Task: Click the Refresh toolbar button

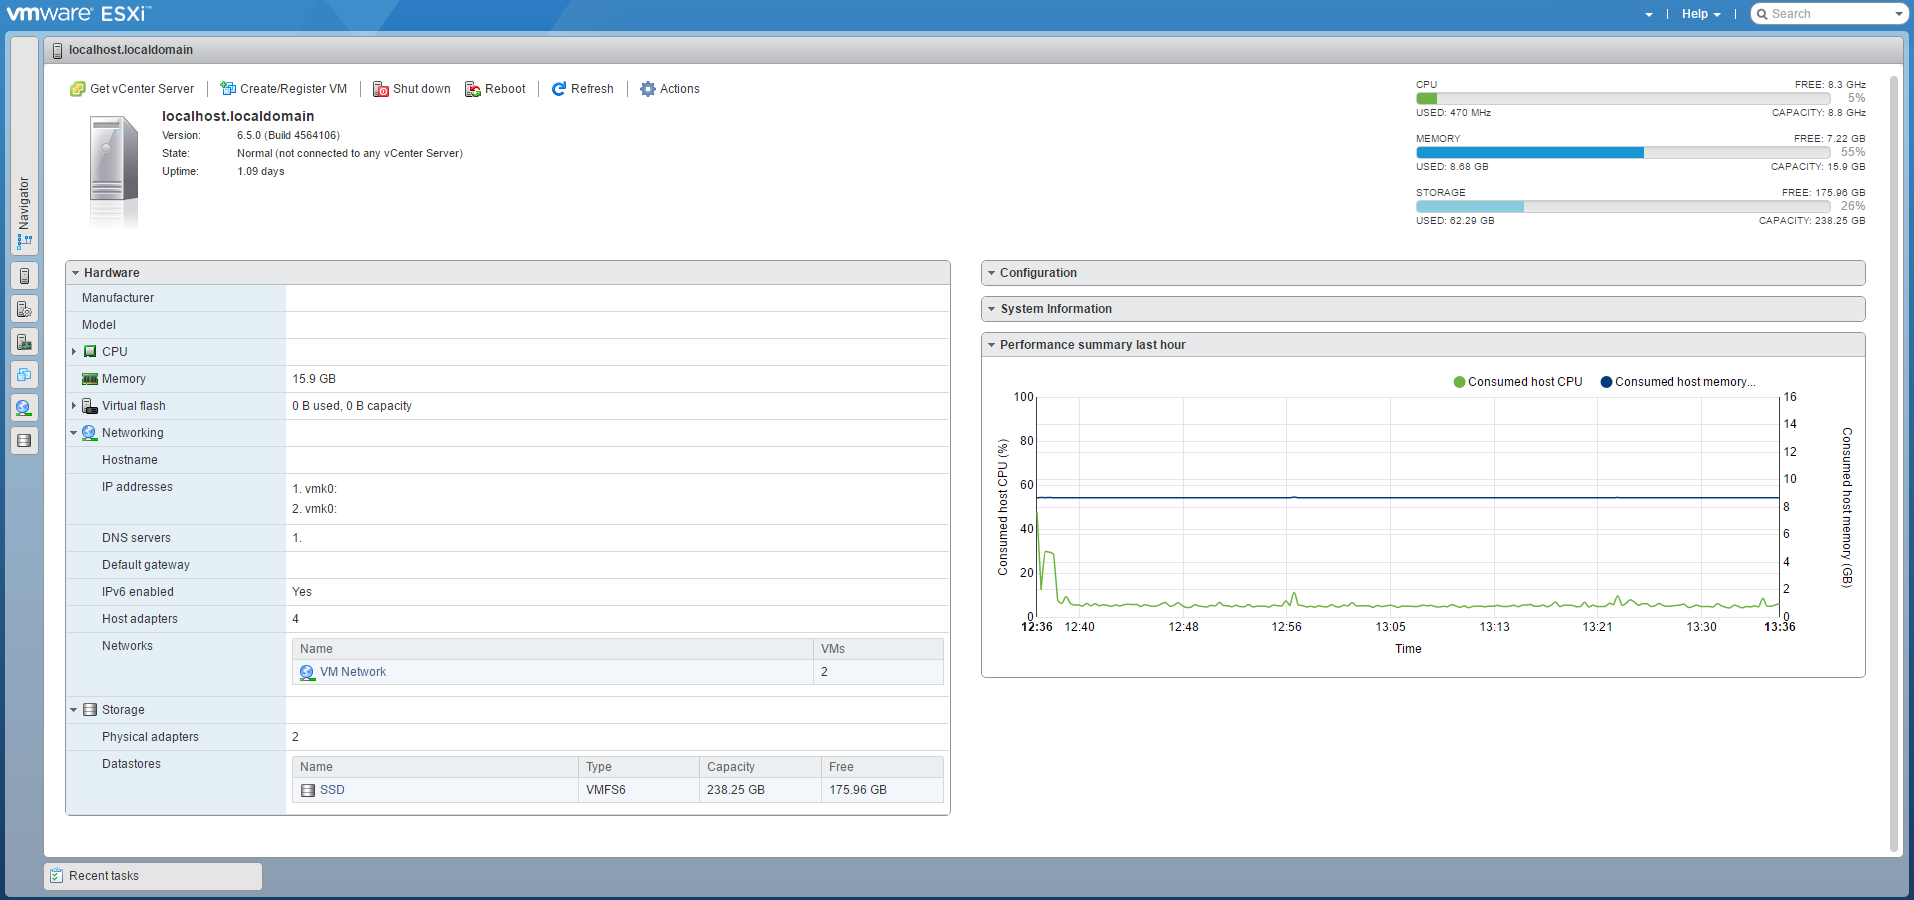Action: tap(583, 89)
